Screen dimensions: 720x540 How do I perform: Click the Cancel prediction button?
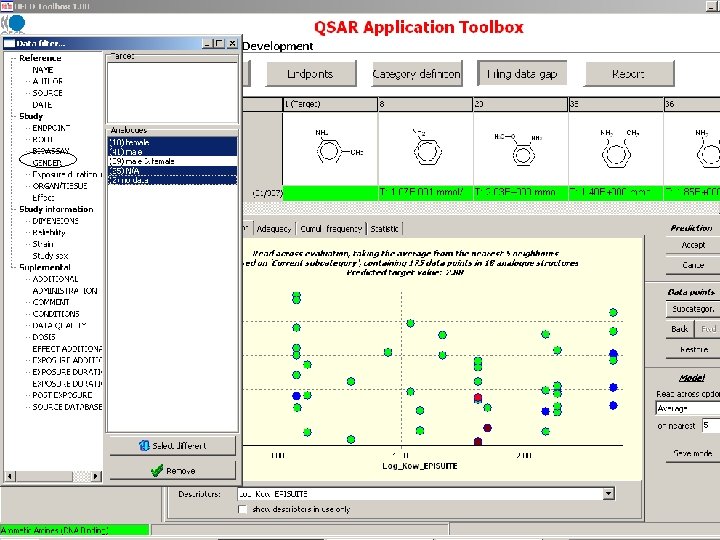693,265
